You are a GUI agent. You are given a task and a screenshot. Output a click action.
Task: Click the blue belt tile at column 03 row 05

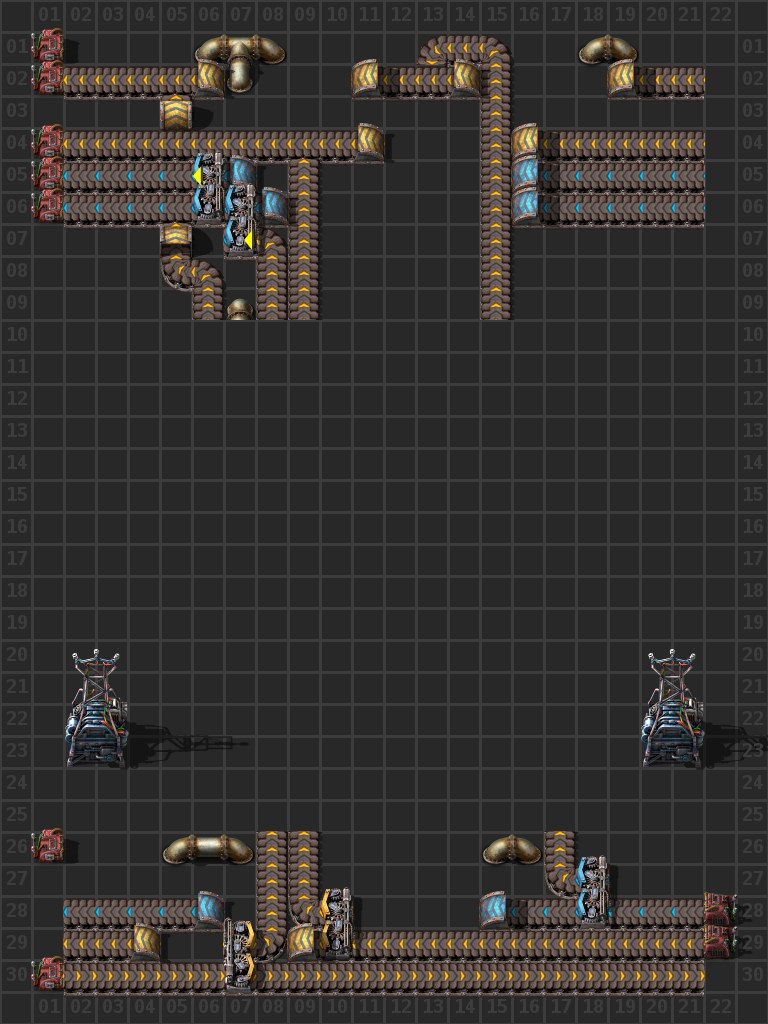[112, 174]
